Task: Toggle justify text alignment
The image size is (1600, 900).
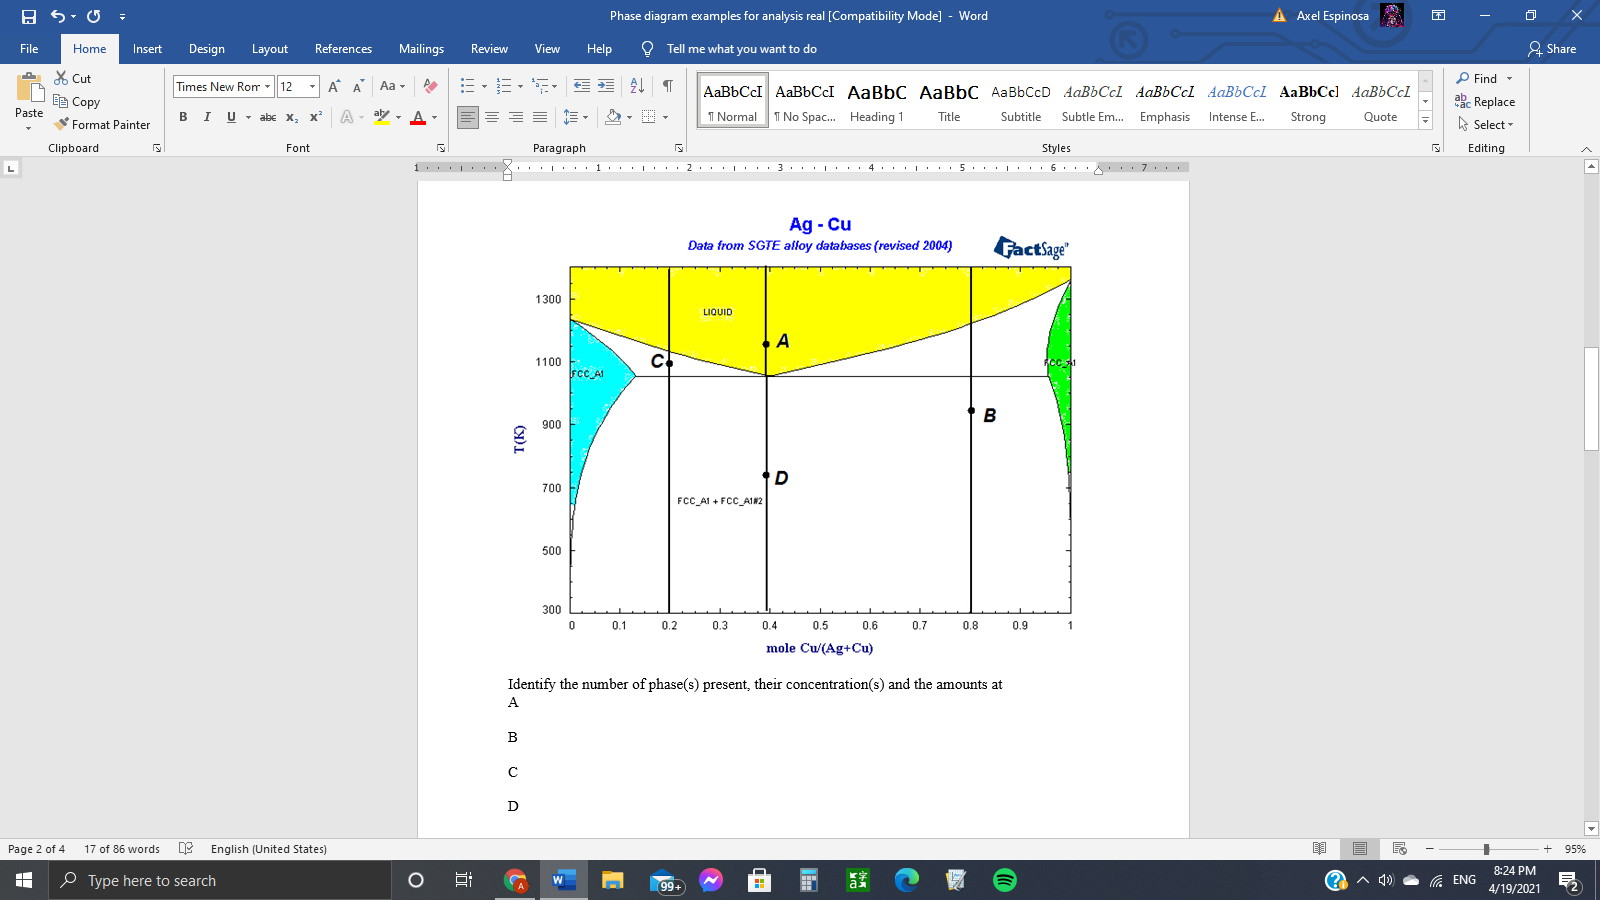Action: tap(540, 117)
